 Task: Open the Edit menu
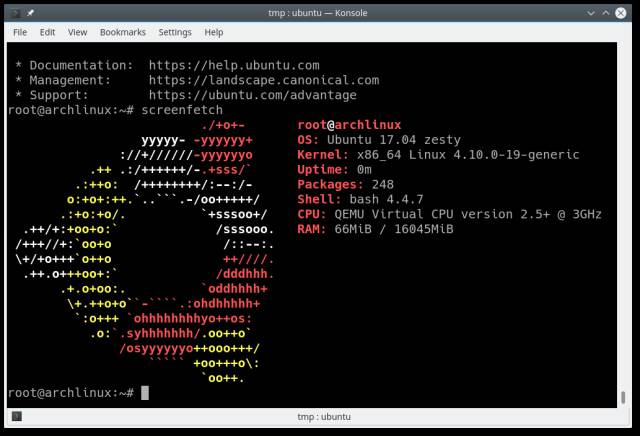tap(47, 32)
